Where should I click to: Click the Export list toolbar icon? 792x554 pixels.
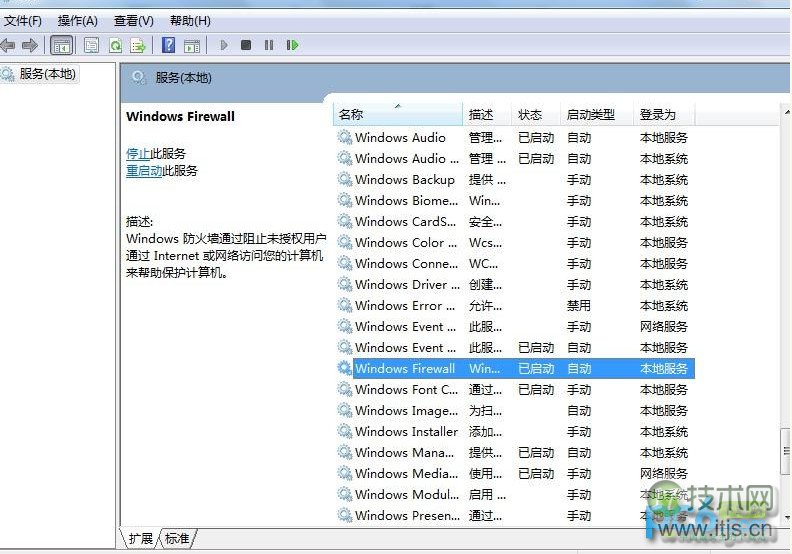[x=137, y=45]
